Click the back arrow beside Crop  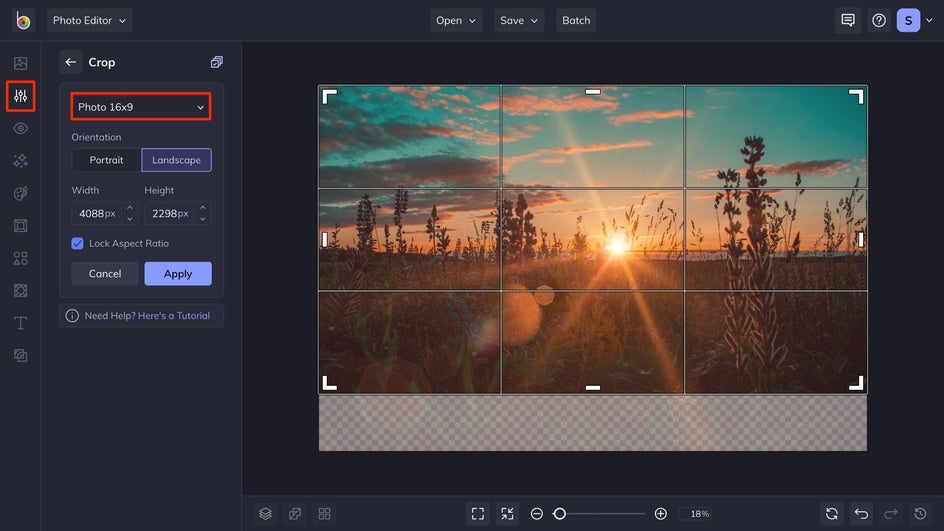coord(70,62)
